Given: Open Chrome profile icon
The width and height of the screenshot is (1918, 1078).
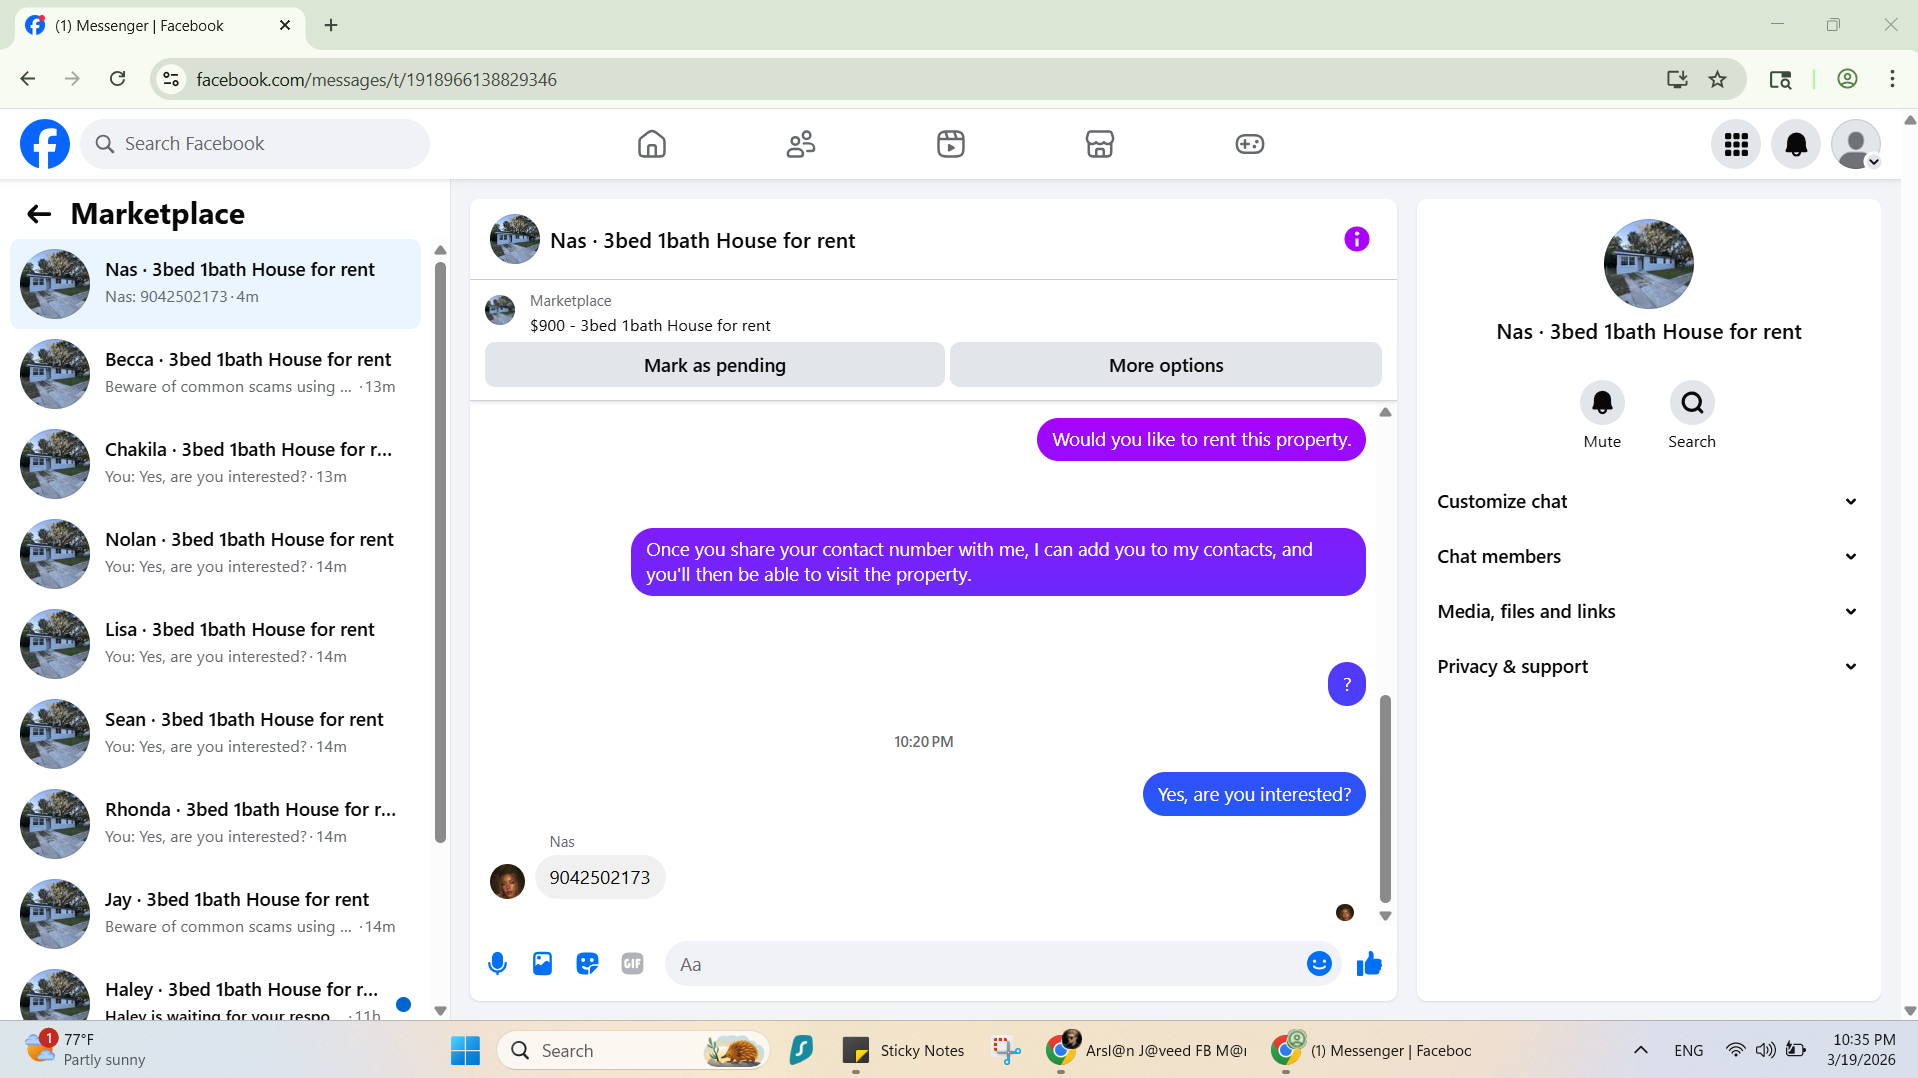Looking at the screenshot, I should pos(1847,79).
